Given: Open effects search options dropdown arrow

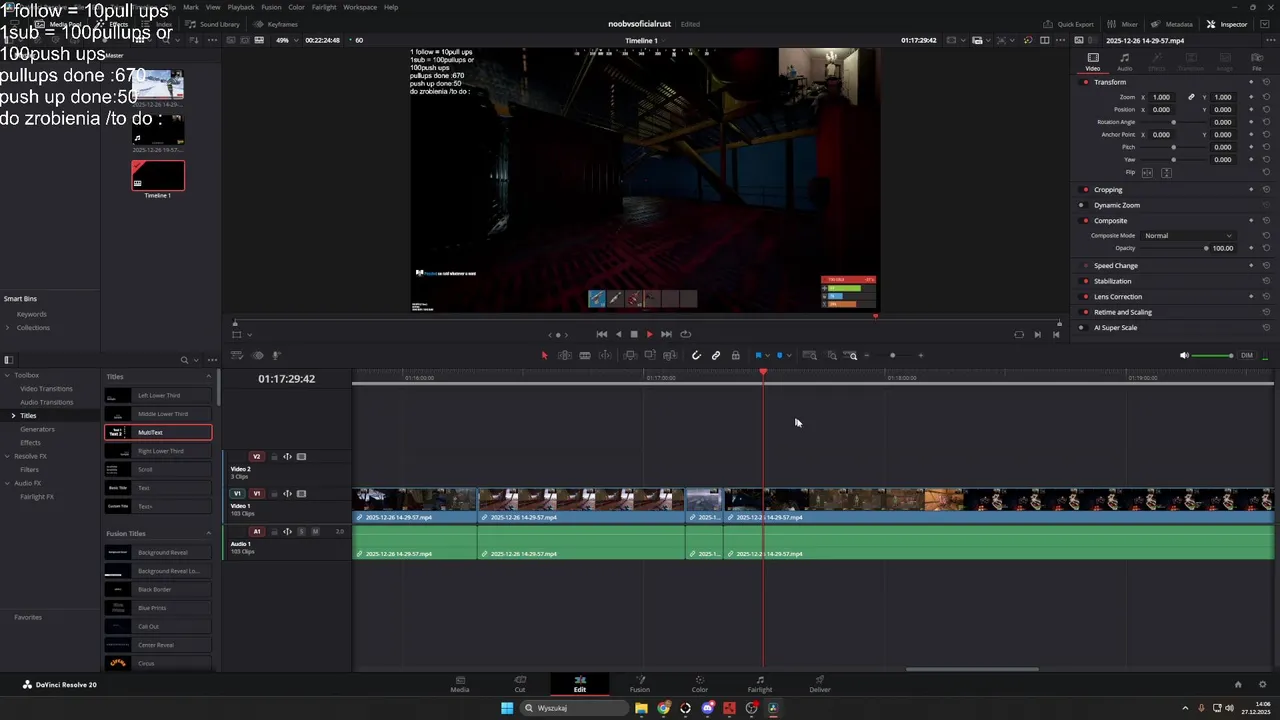Looking at the screenshot, I should click(196, 360).
